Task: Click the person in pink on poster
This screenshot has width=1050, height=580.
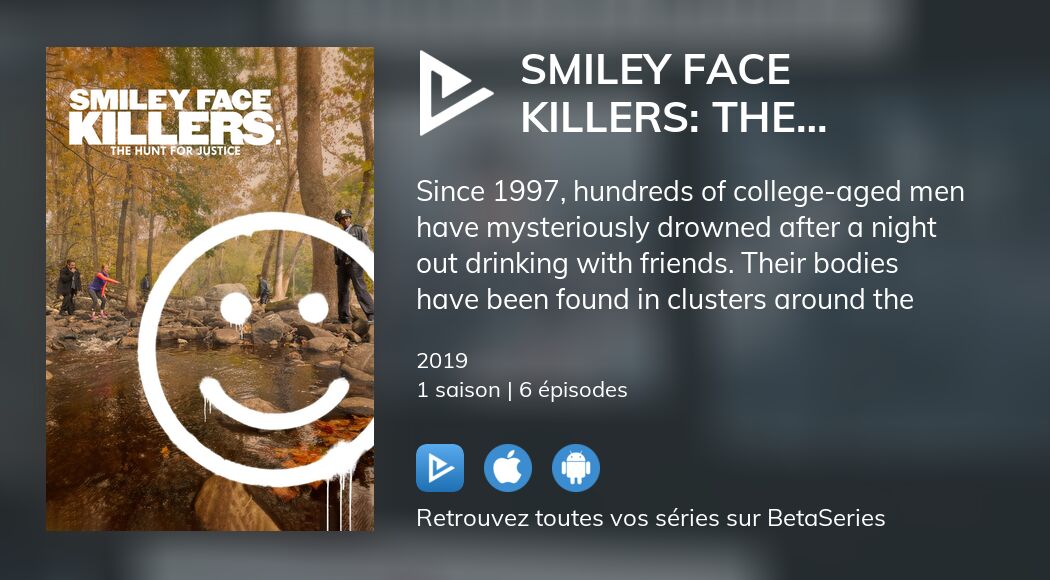Action: (x=100, y=290)
